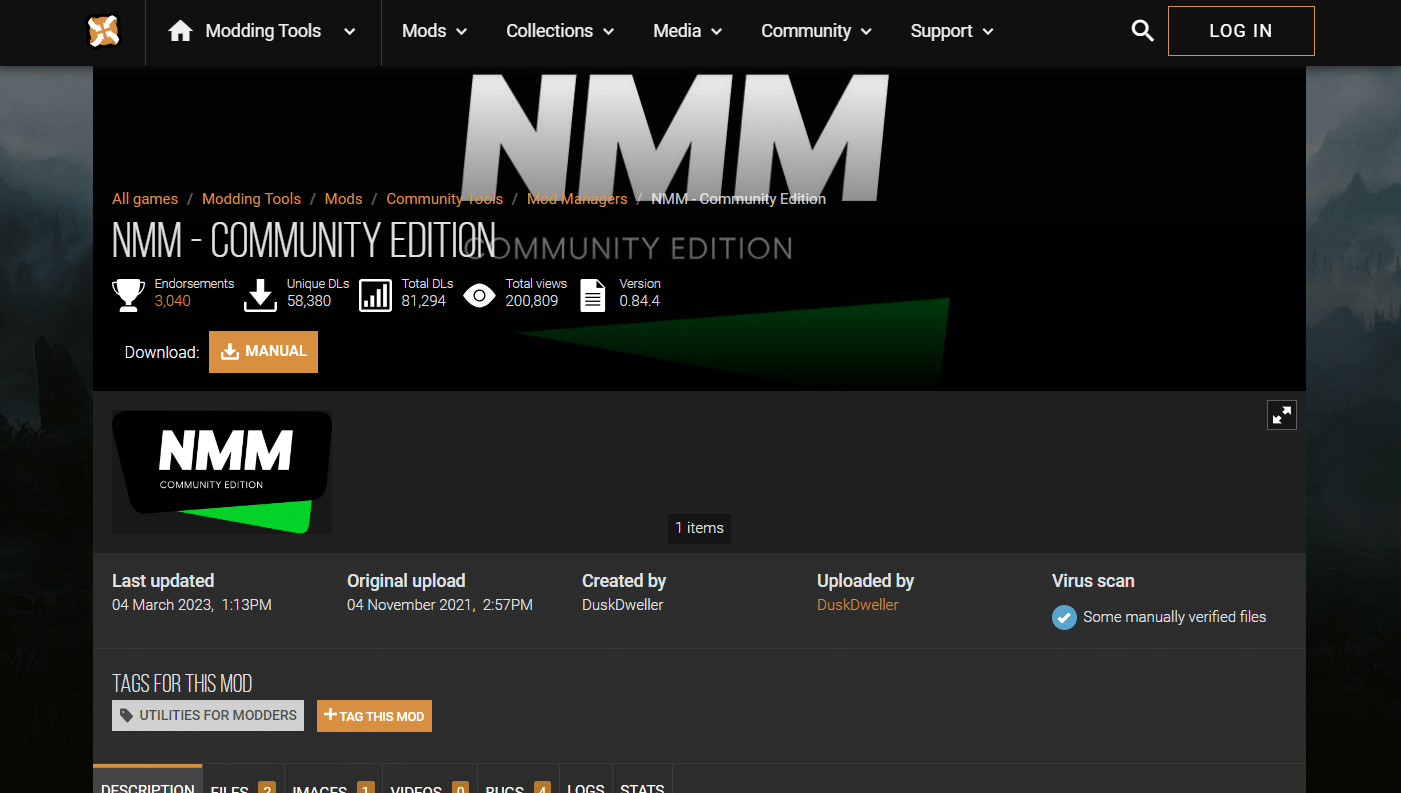Click the Endorsements trophy icon

128,295
